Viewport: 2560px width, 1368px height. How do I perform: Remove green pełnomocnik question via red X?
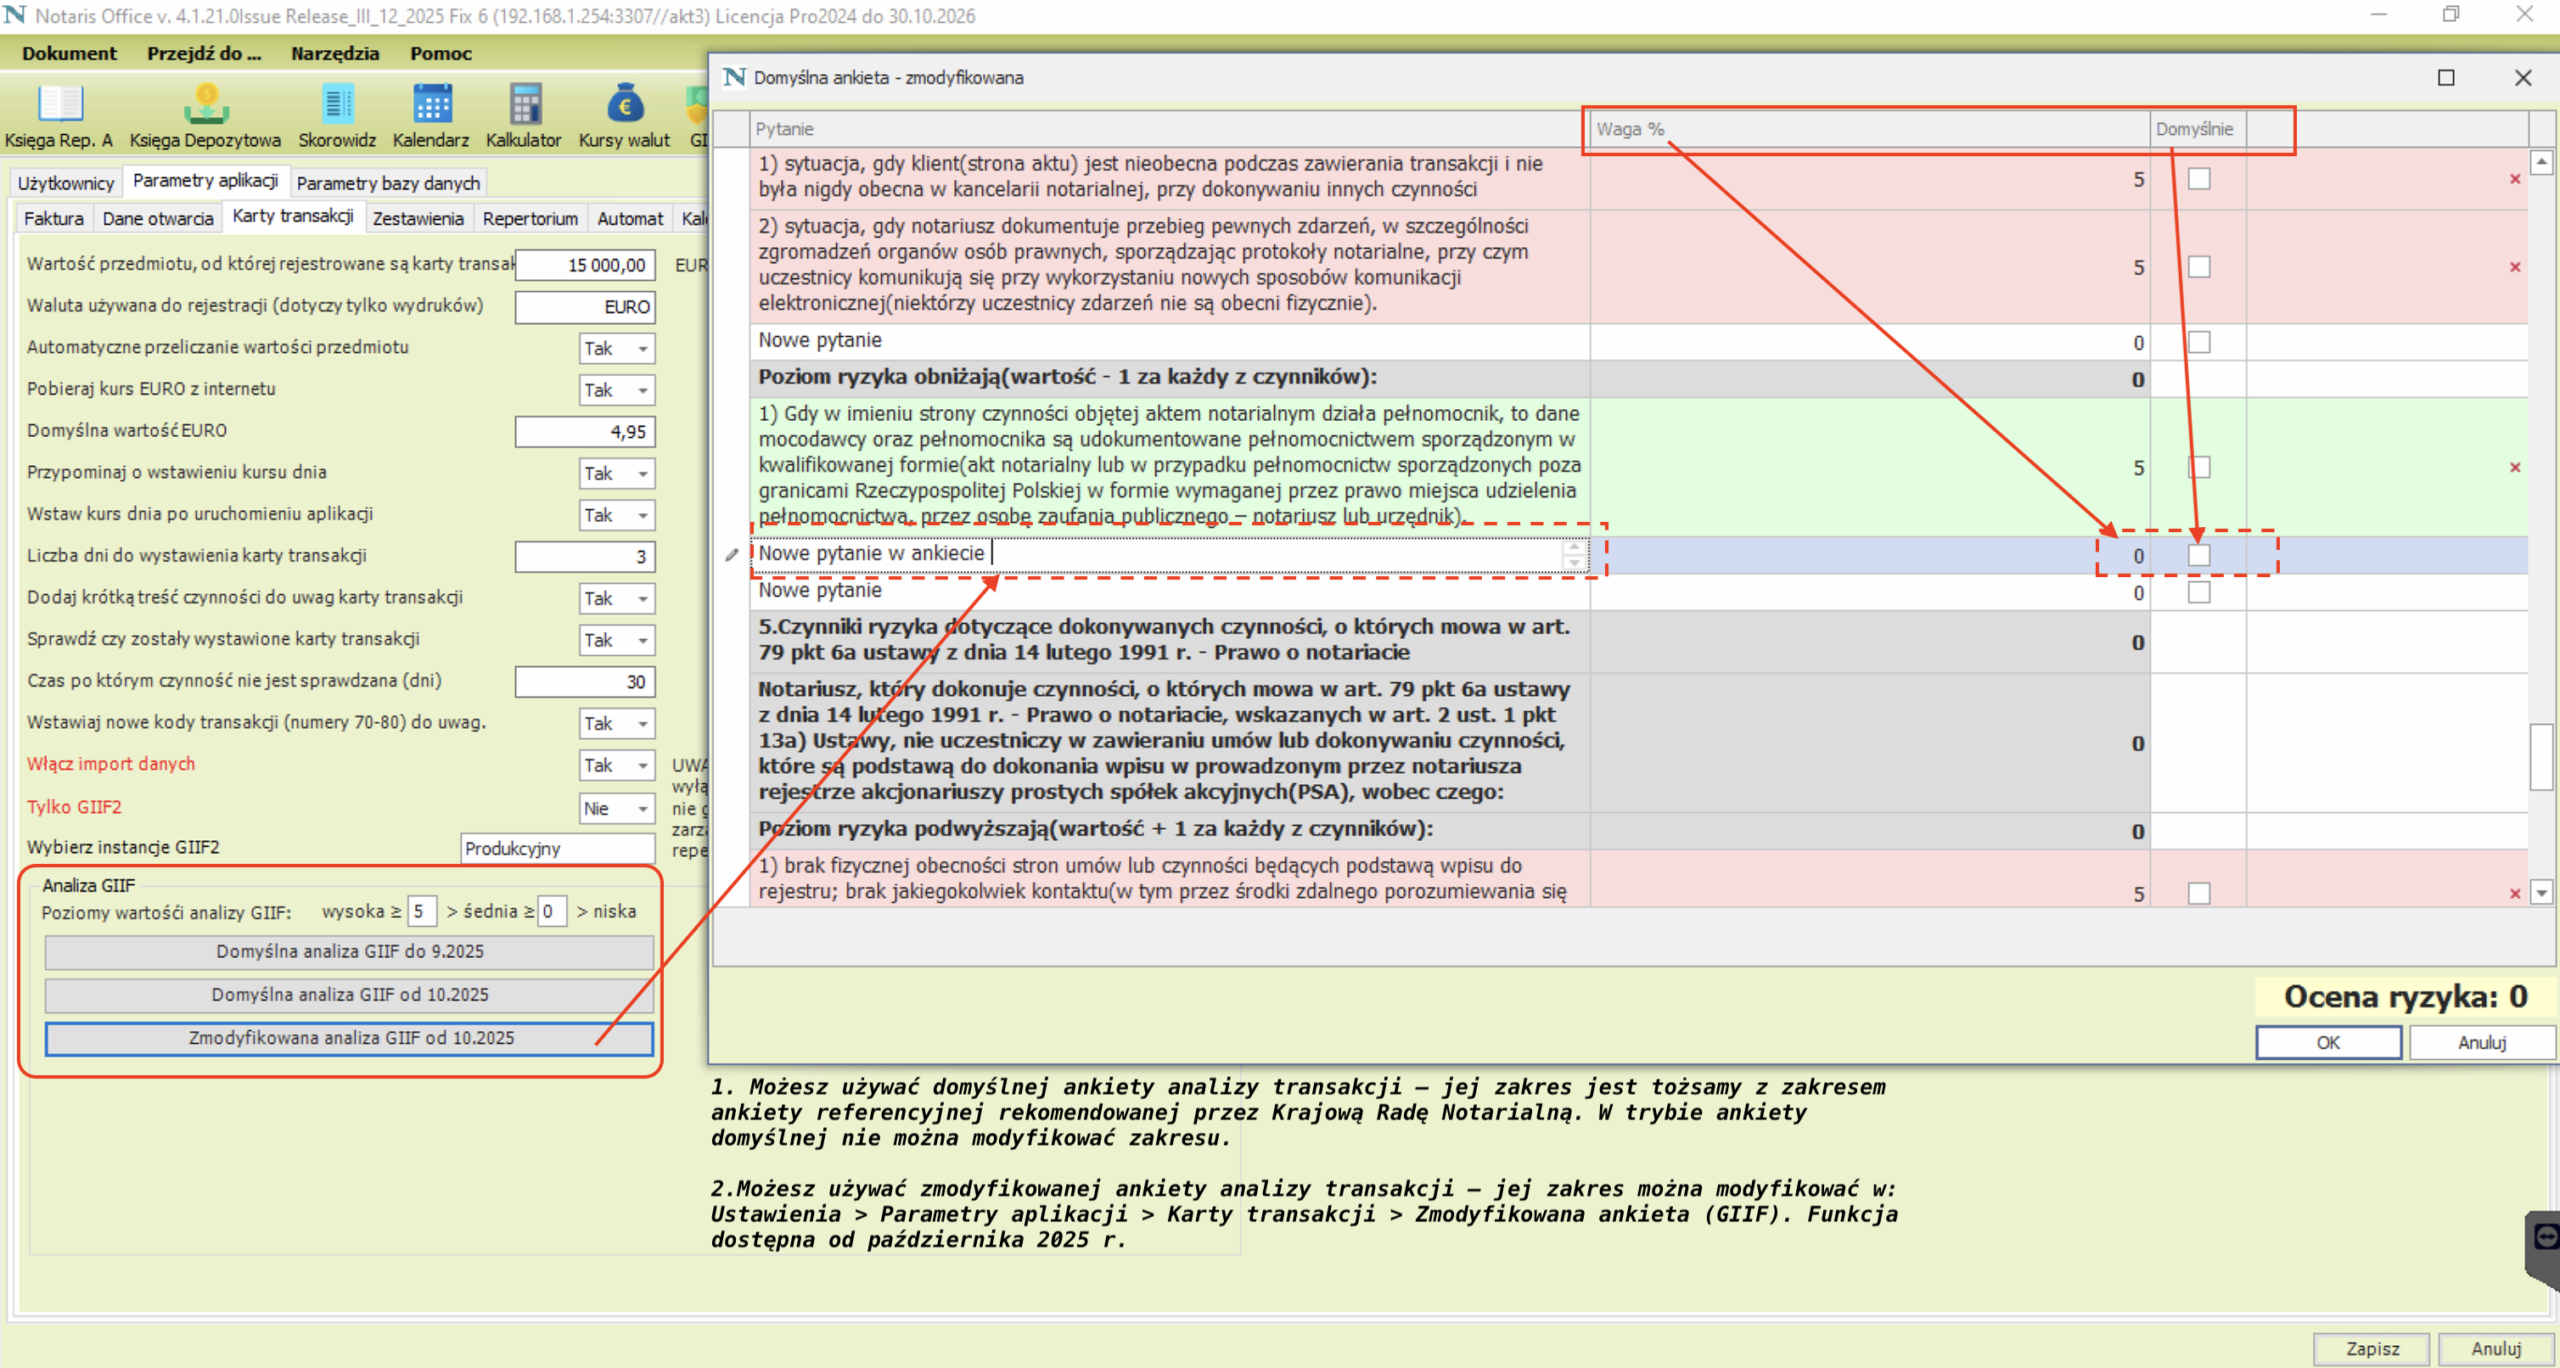2514,467
